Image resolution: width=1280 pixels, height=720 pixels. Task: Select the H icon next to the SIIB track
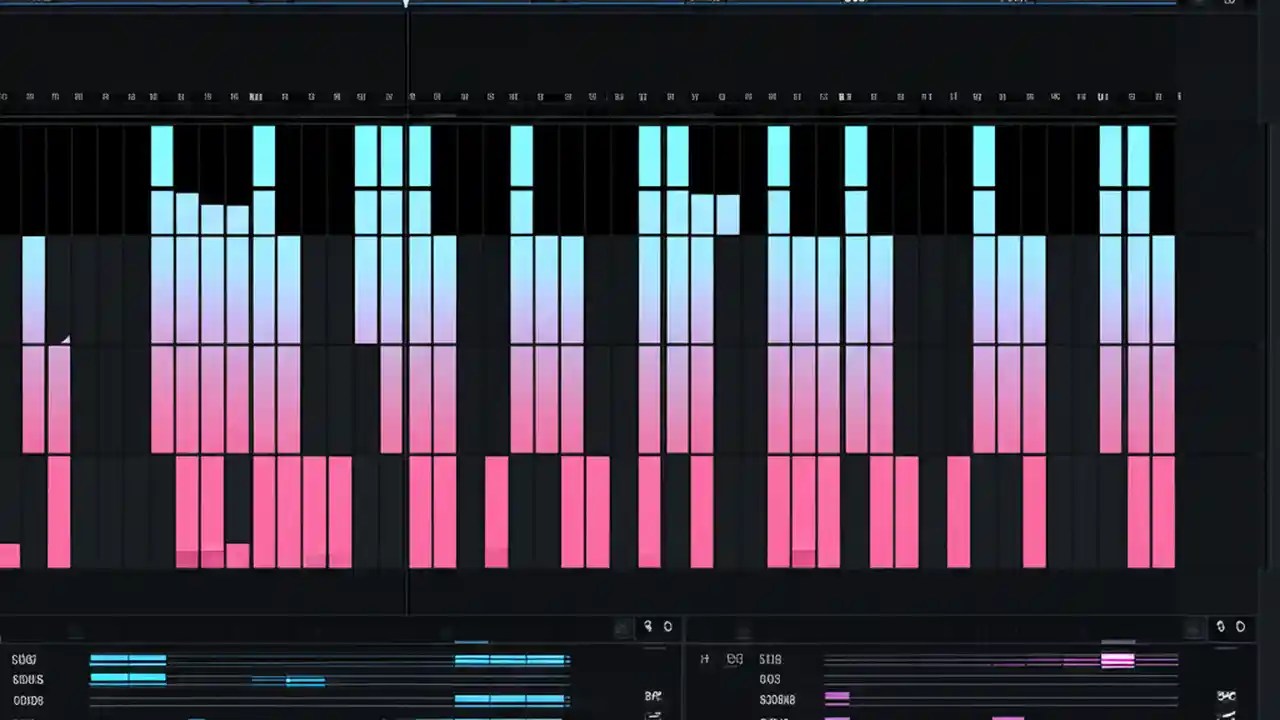tap(705, 658)
